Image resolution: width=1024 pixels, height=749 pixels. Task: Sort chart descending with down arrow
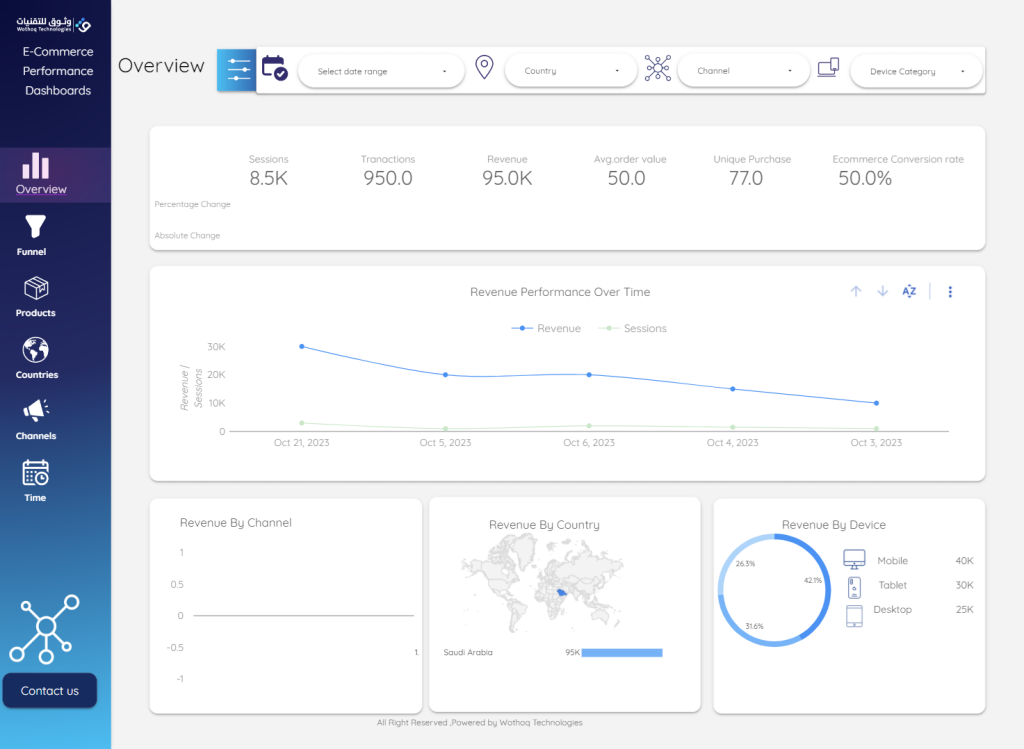(x=882, y=291)
